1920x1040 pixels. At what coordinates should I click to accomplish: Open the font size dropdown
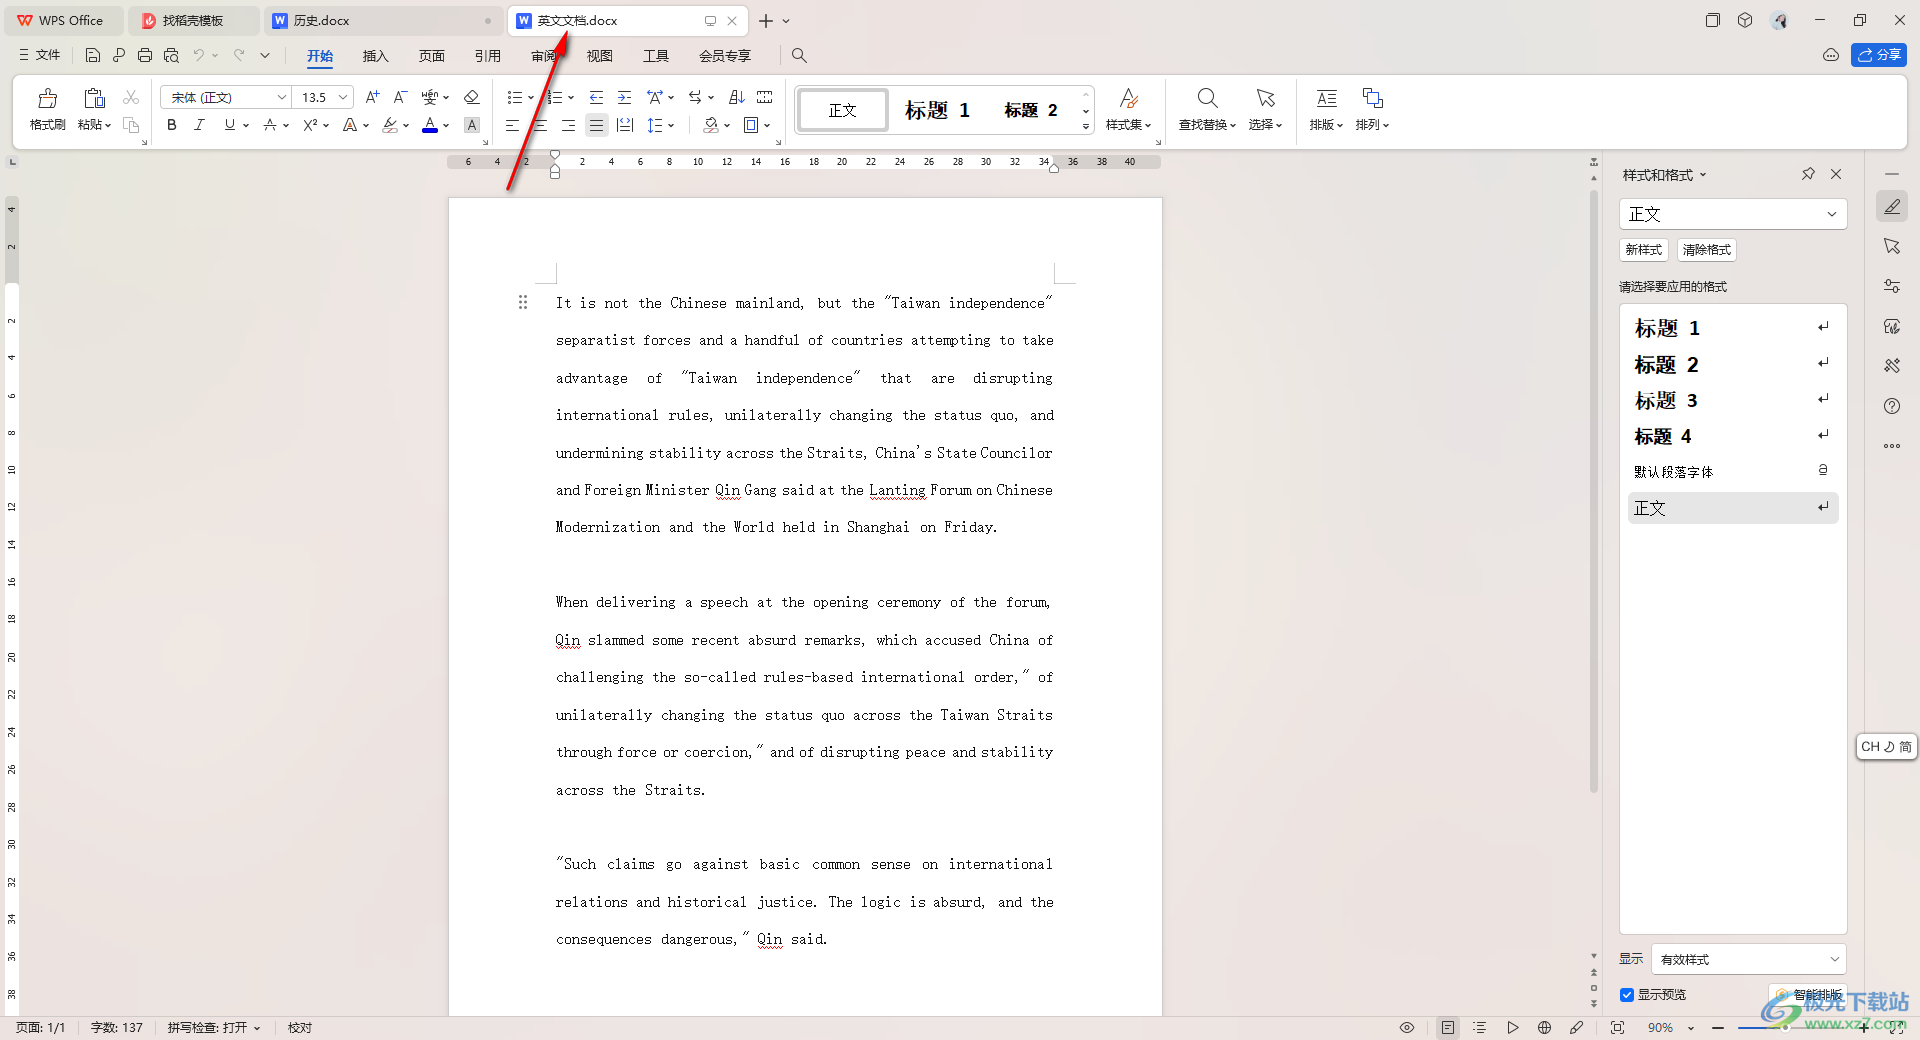(343, 97)
